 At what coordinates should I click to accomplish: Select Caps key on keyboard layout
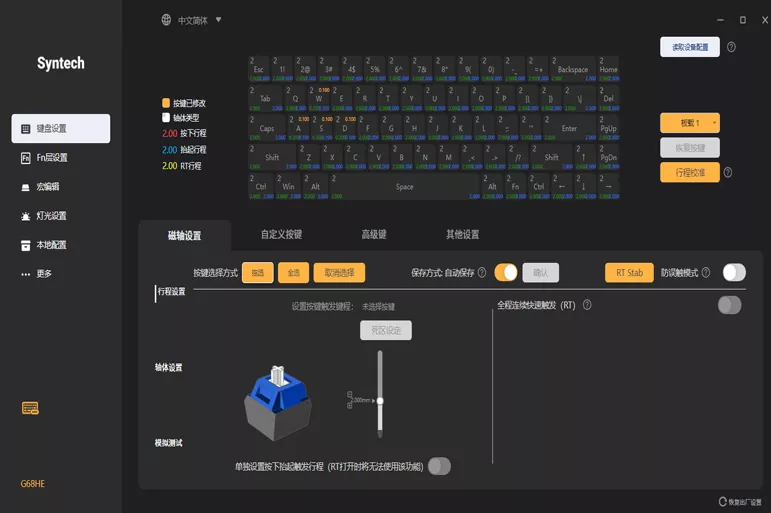tap(267, 128)
